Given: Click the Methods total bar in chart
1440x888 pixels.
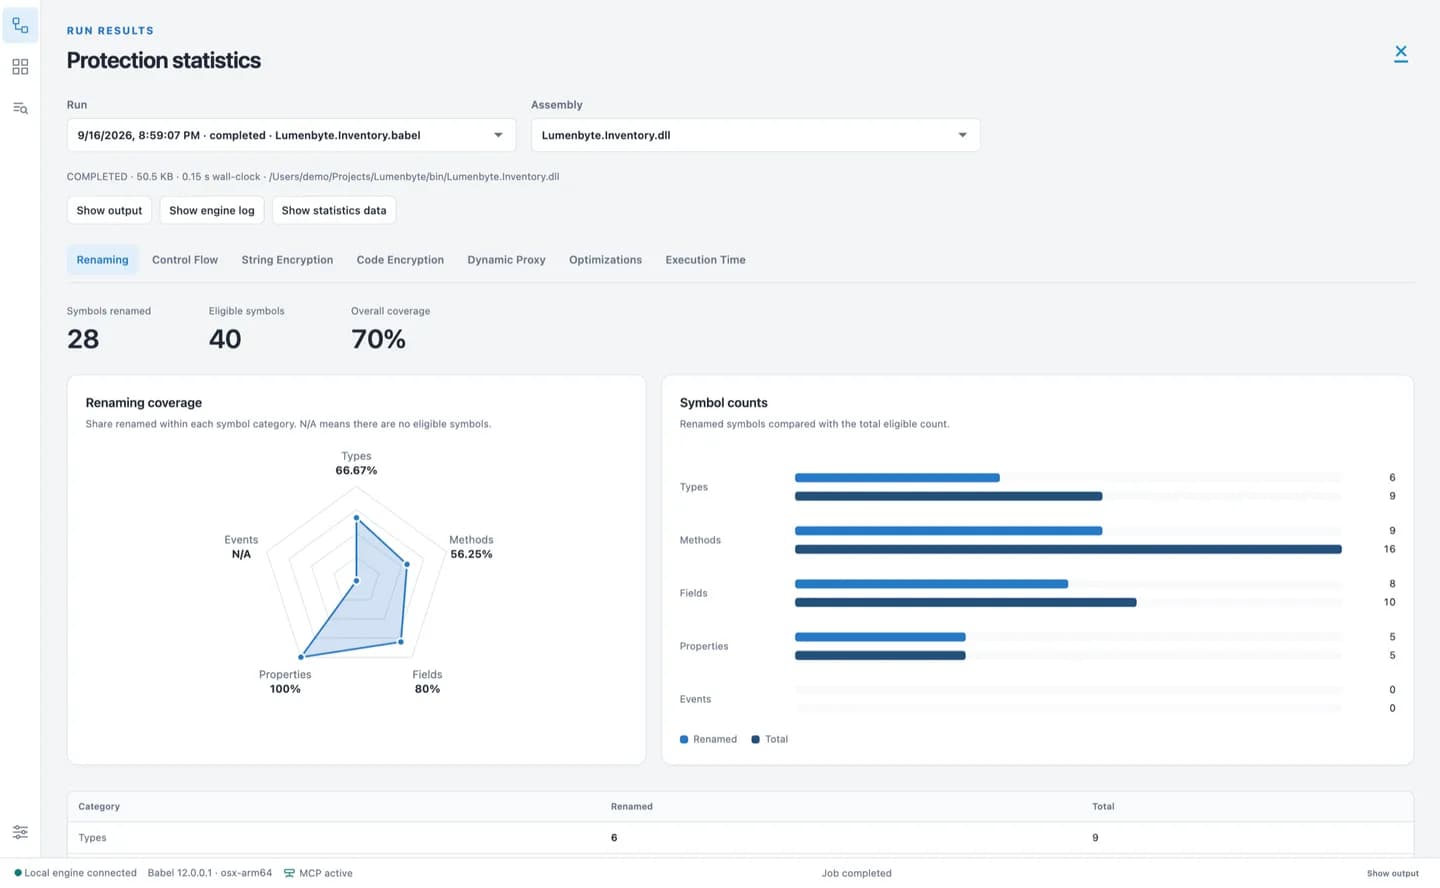Looking at the screenshot, I should click(1068, 549).
